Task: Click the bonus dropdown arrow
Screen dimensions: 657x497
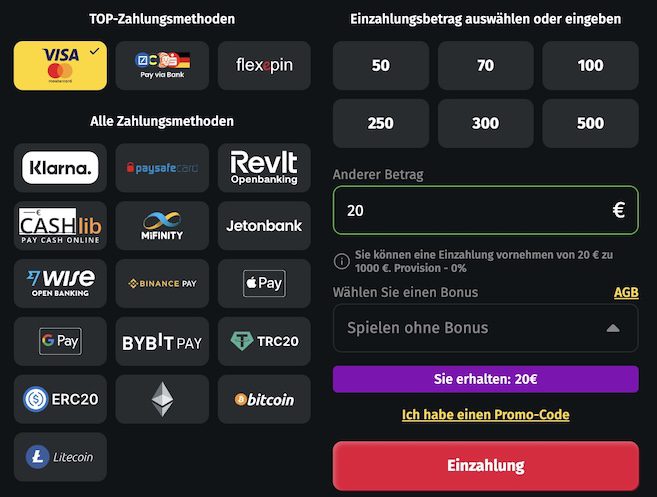Action: [613, 328]
